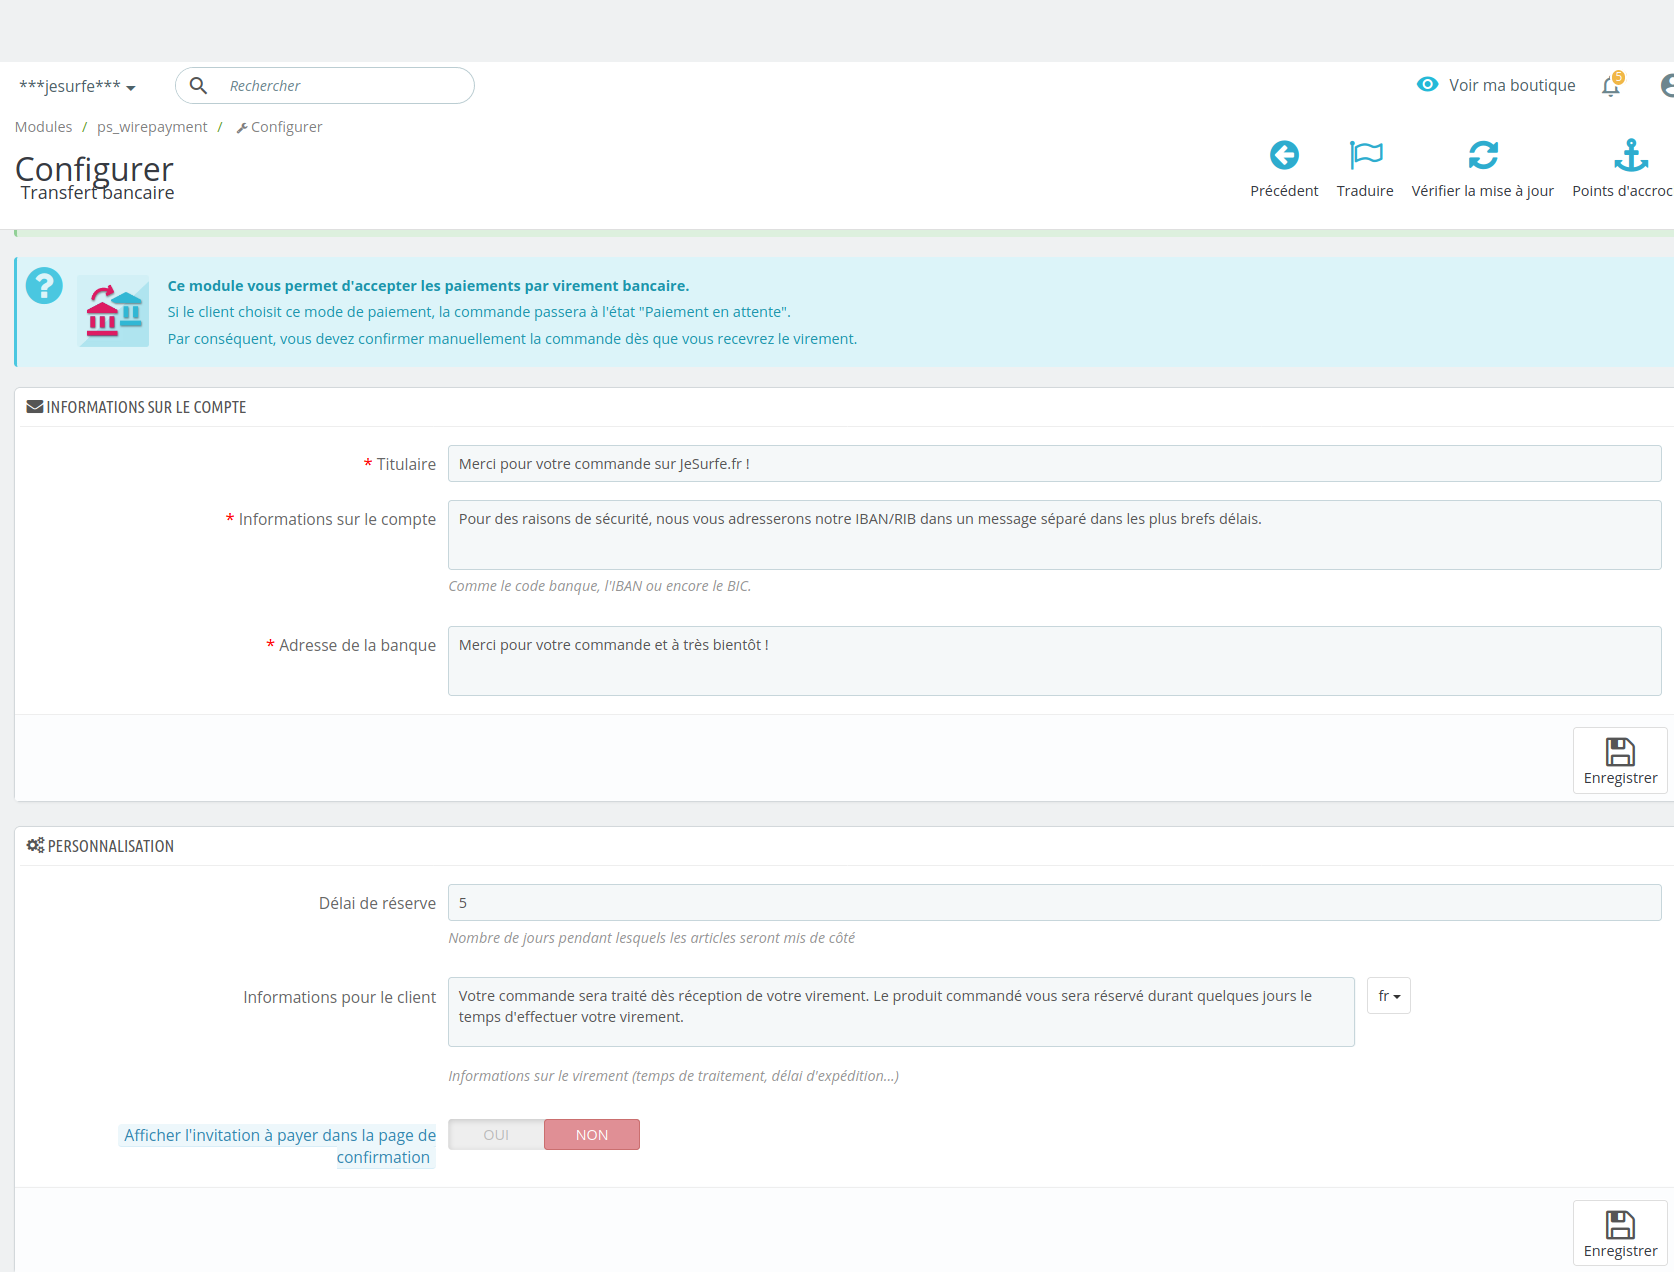This screenshot has width=1674, height=1272.
Task: Click the Adresse de la banque textarea
Action: pos(1054,661)
